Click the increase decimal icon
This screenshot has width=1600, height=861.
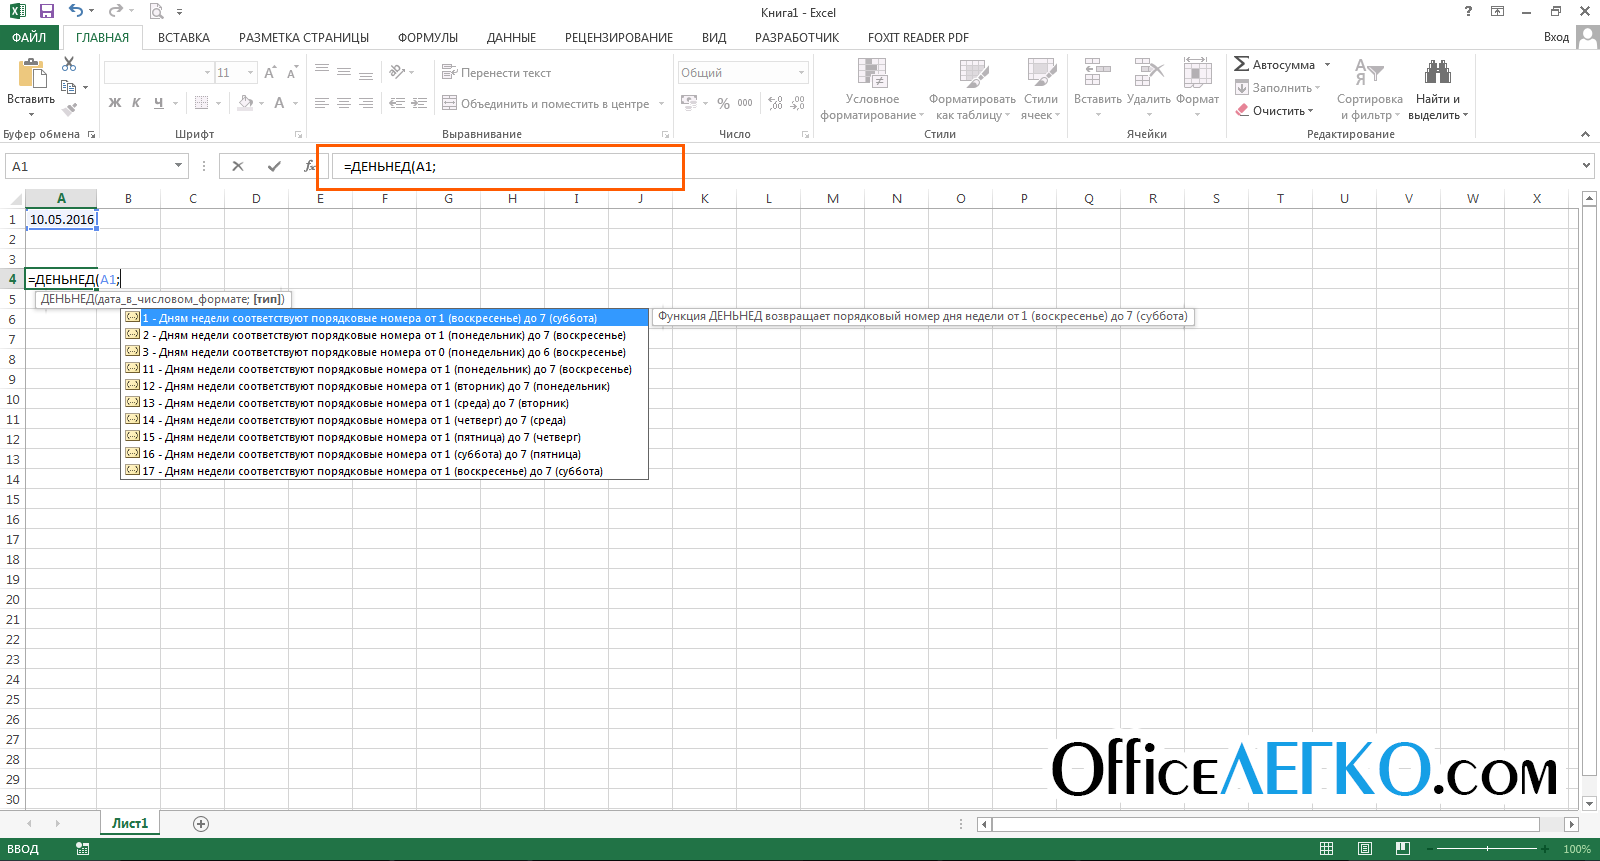tap(776, 103)
